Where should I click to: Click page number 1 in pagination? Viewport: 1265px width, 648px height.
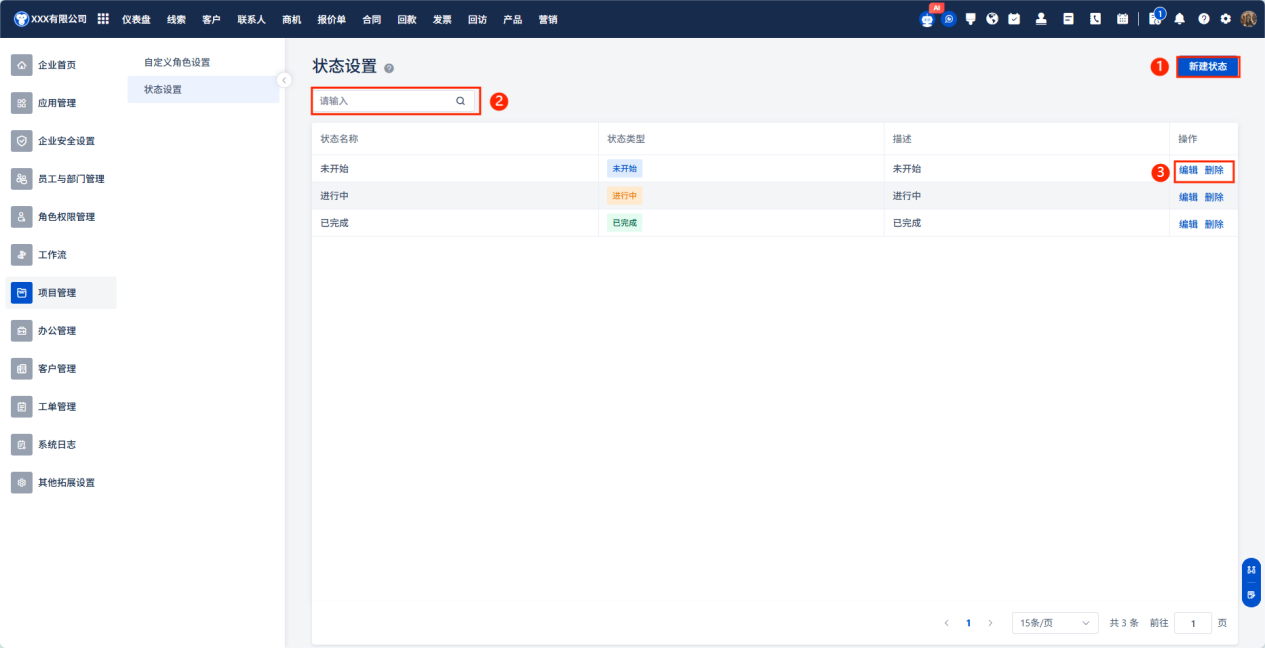point(968,623)
